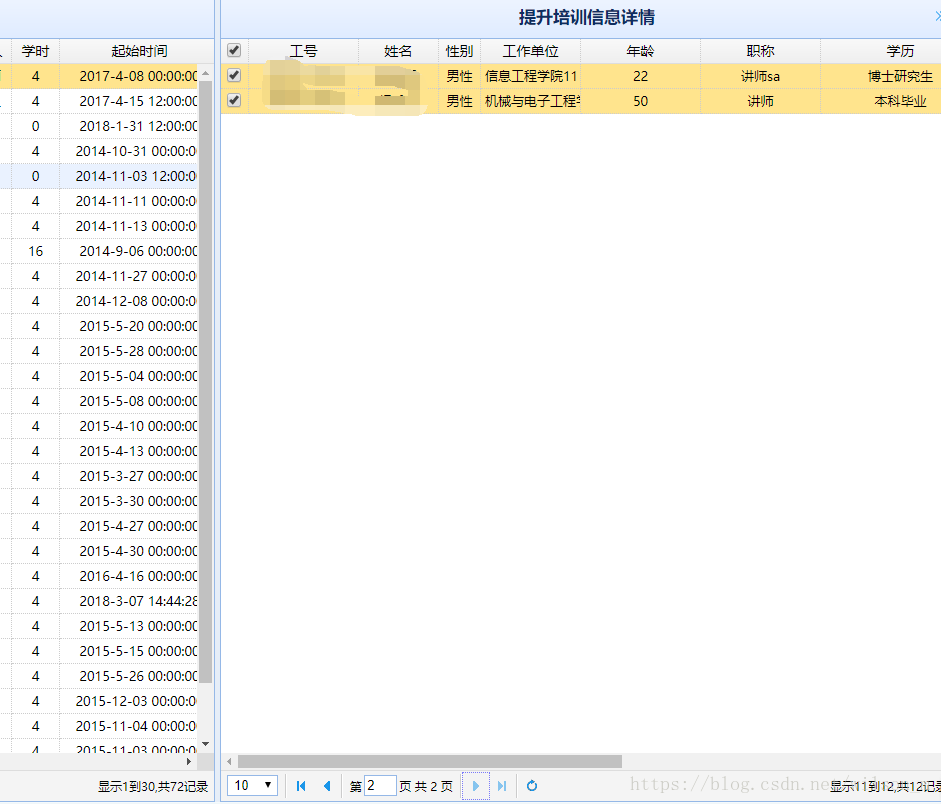Select row starting 2016-4-16
The height and width of the screenshot is (804, 941).
[x=98, y=576]
